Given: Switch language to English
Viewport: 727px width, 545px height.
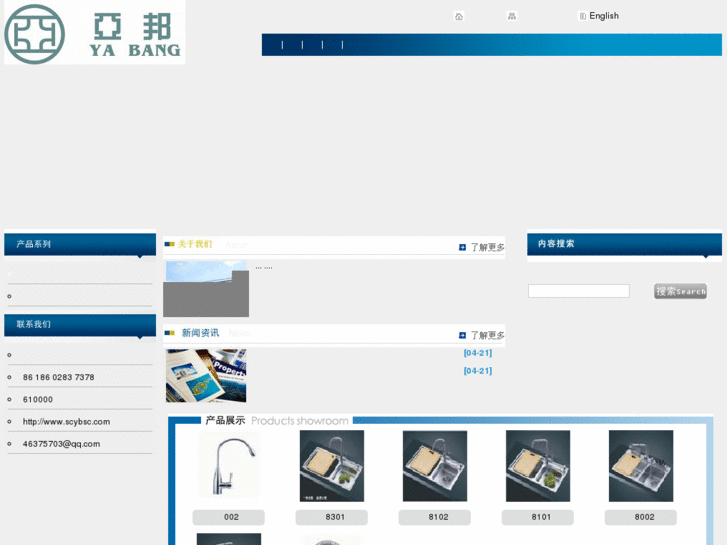Looking at the screenshot, I should [x=604, y=16].
